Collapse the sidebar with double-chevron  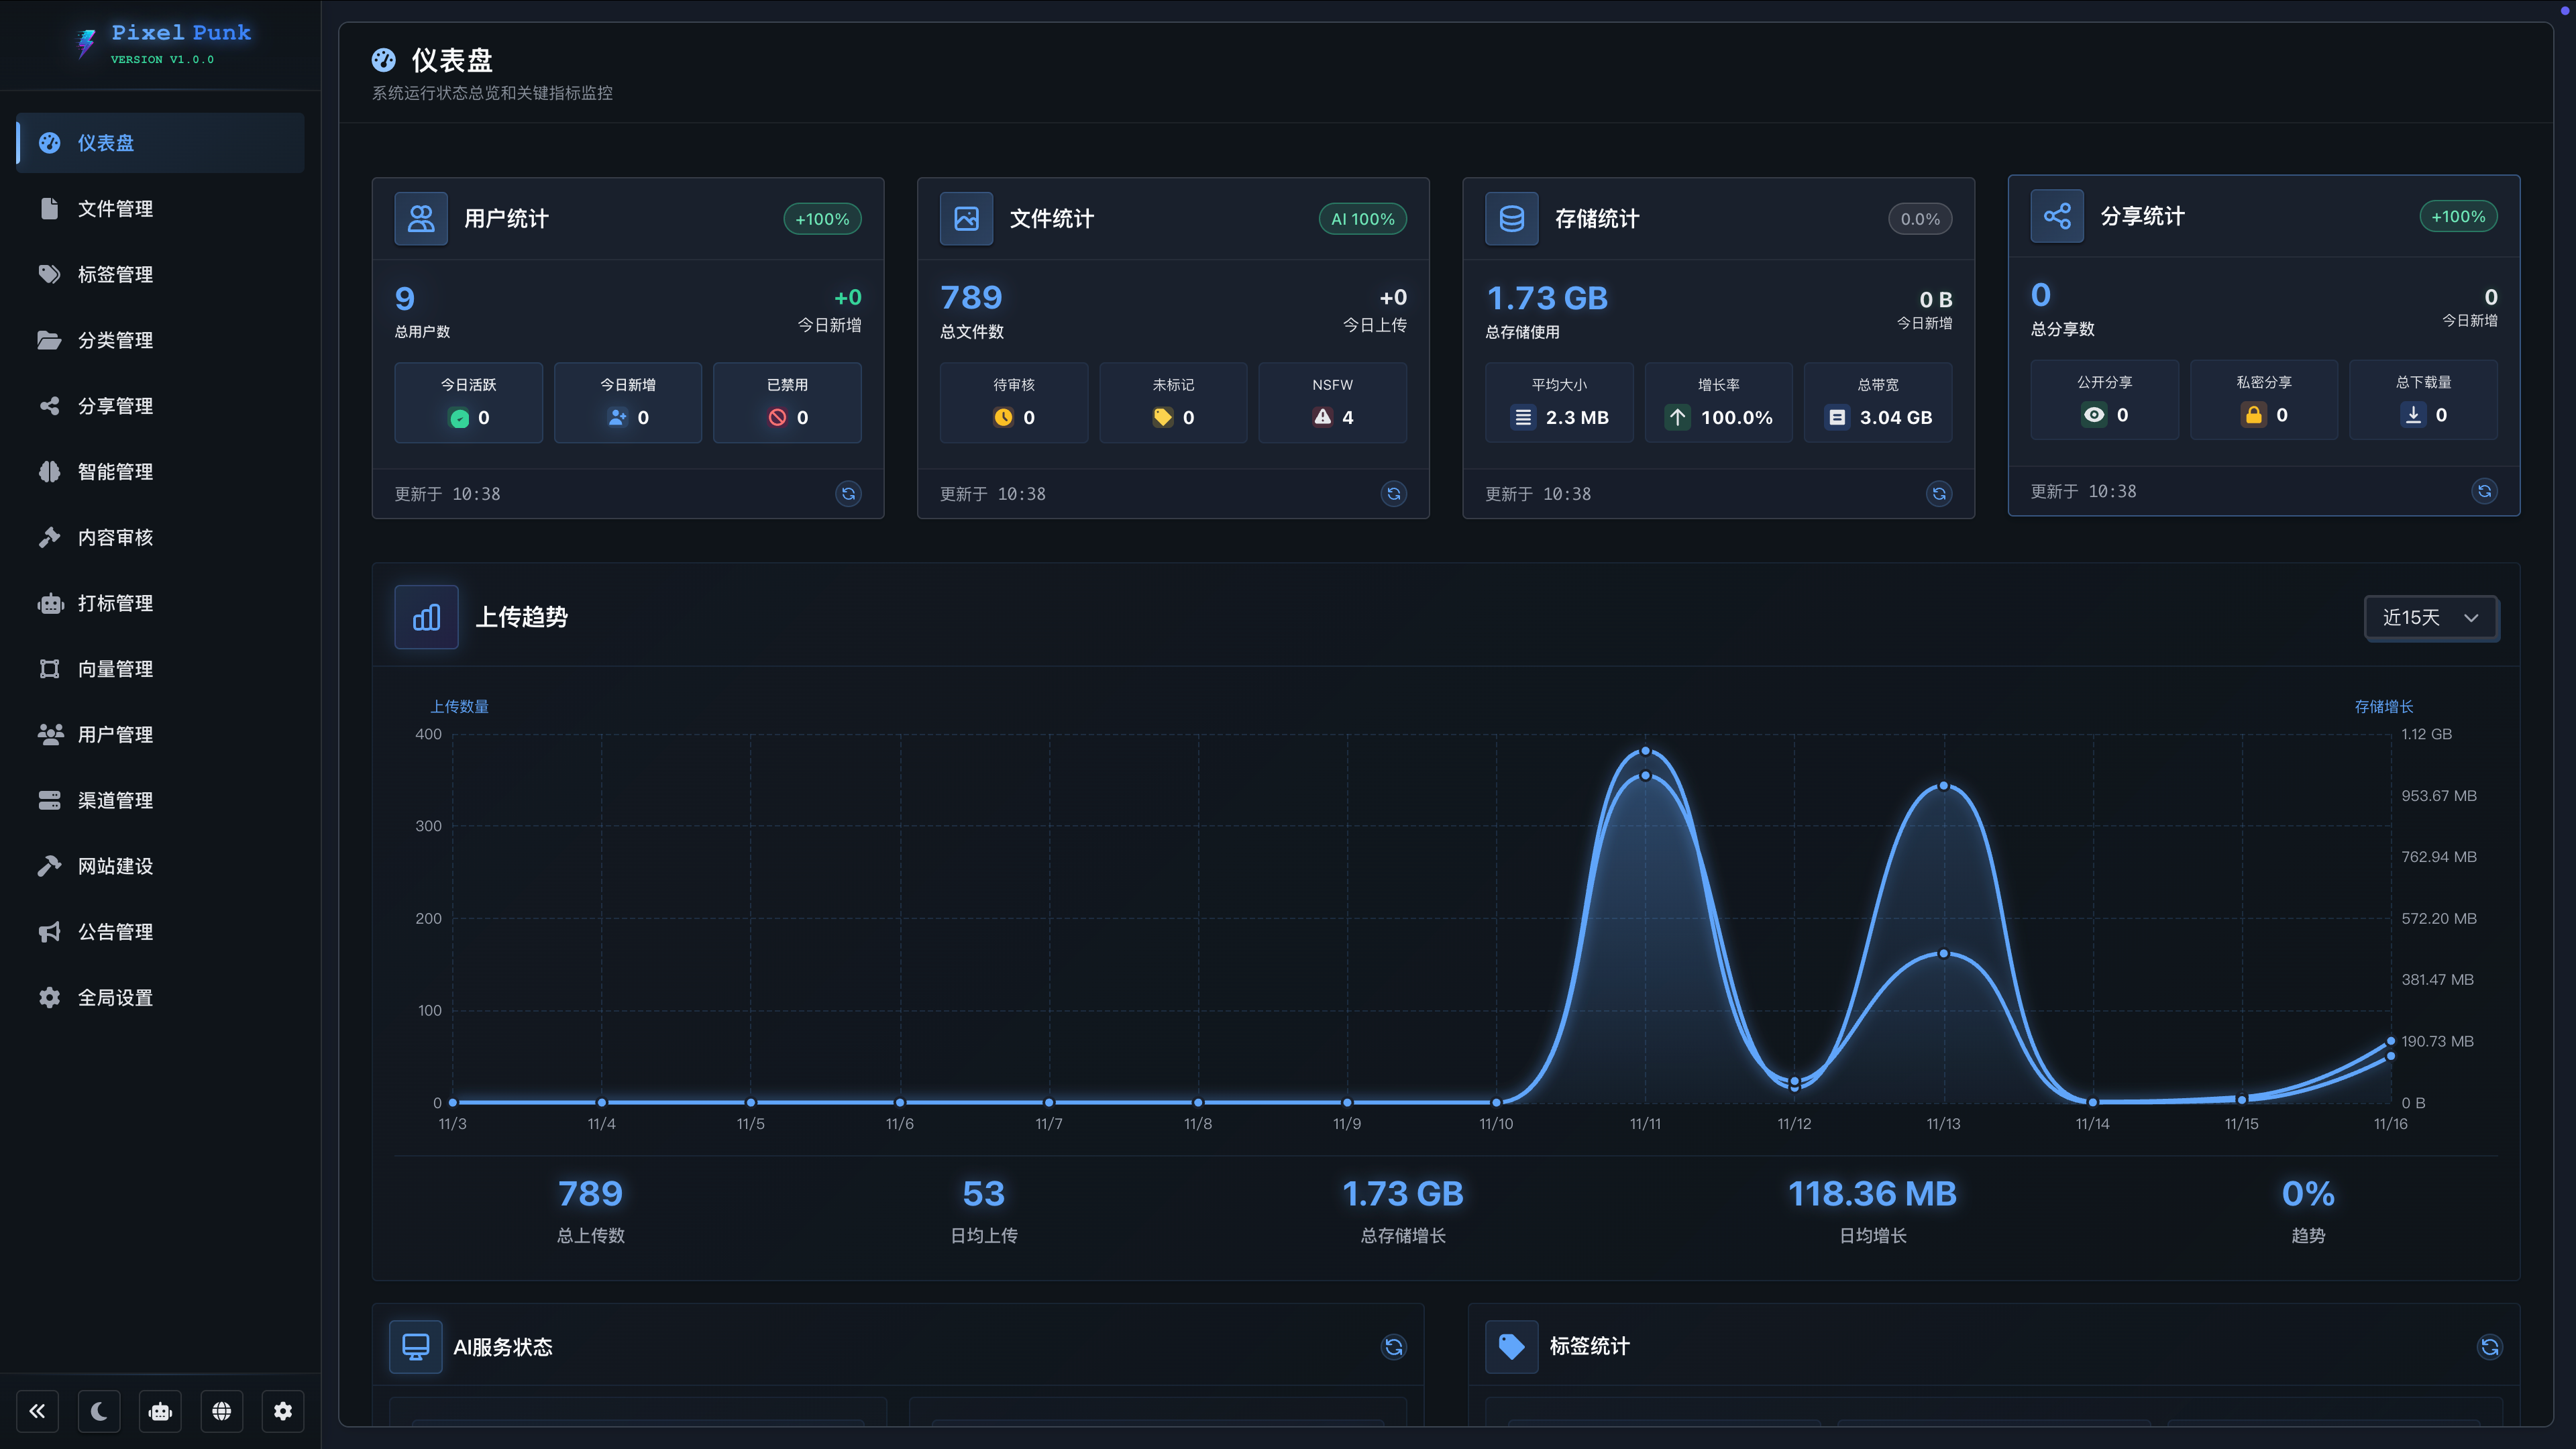(37, 1411)
